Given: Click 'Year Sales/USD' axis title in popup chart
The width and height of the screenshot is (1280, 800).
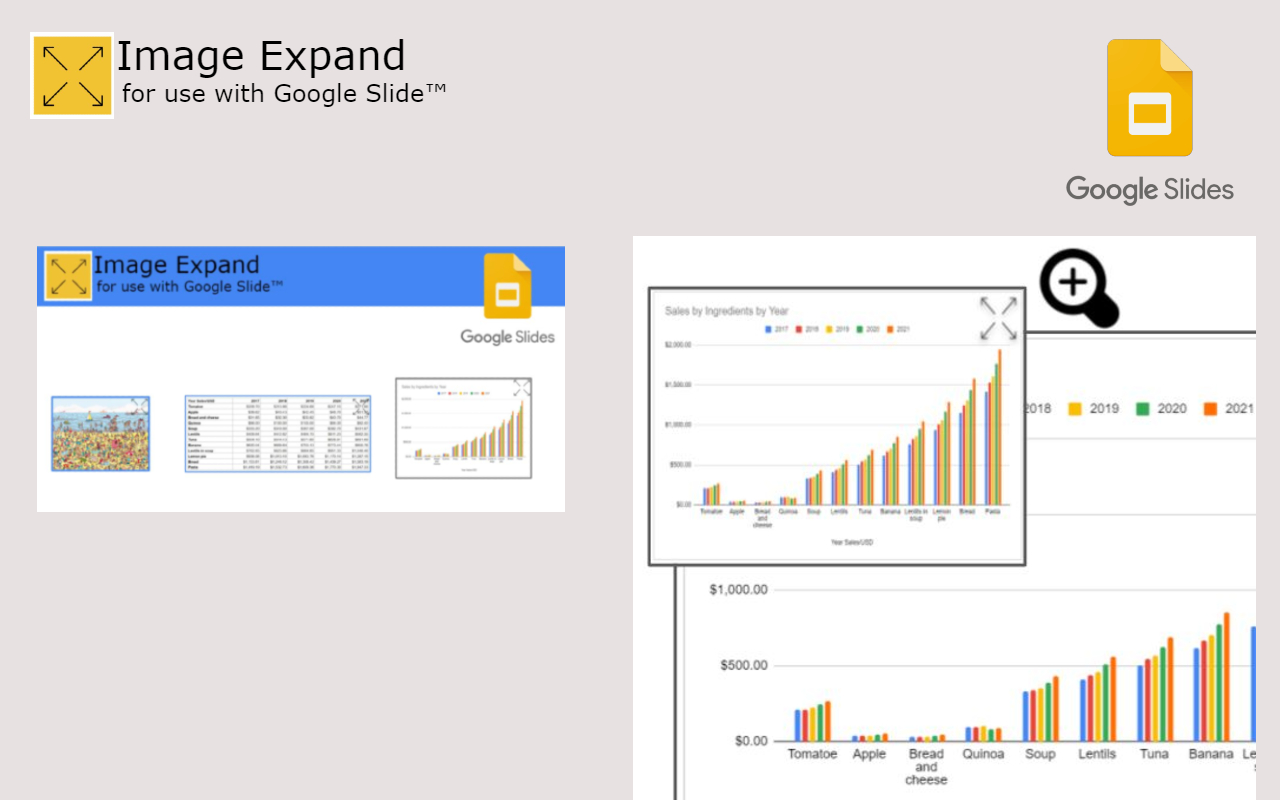Looking at the screenshot, I should pos(852,542).
